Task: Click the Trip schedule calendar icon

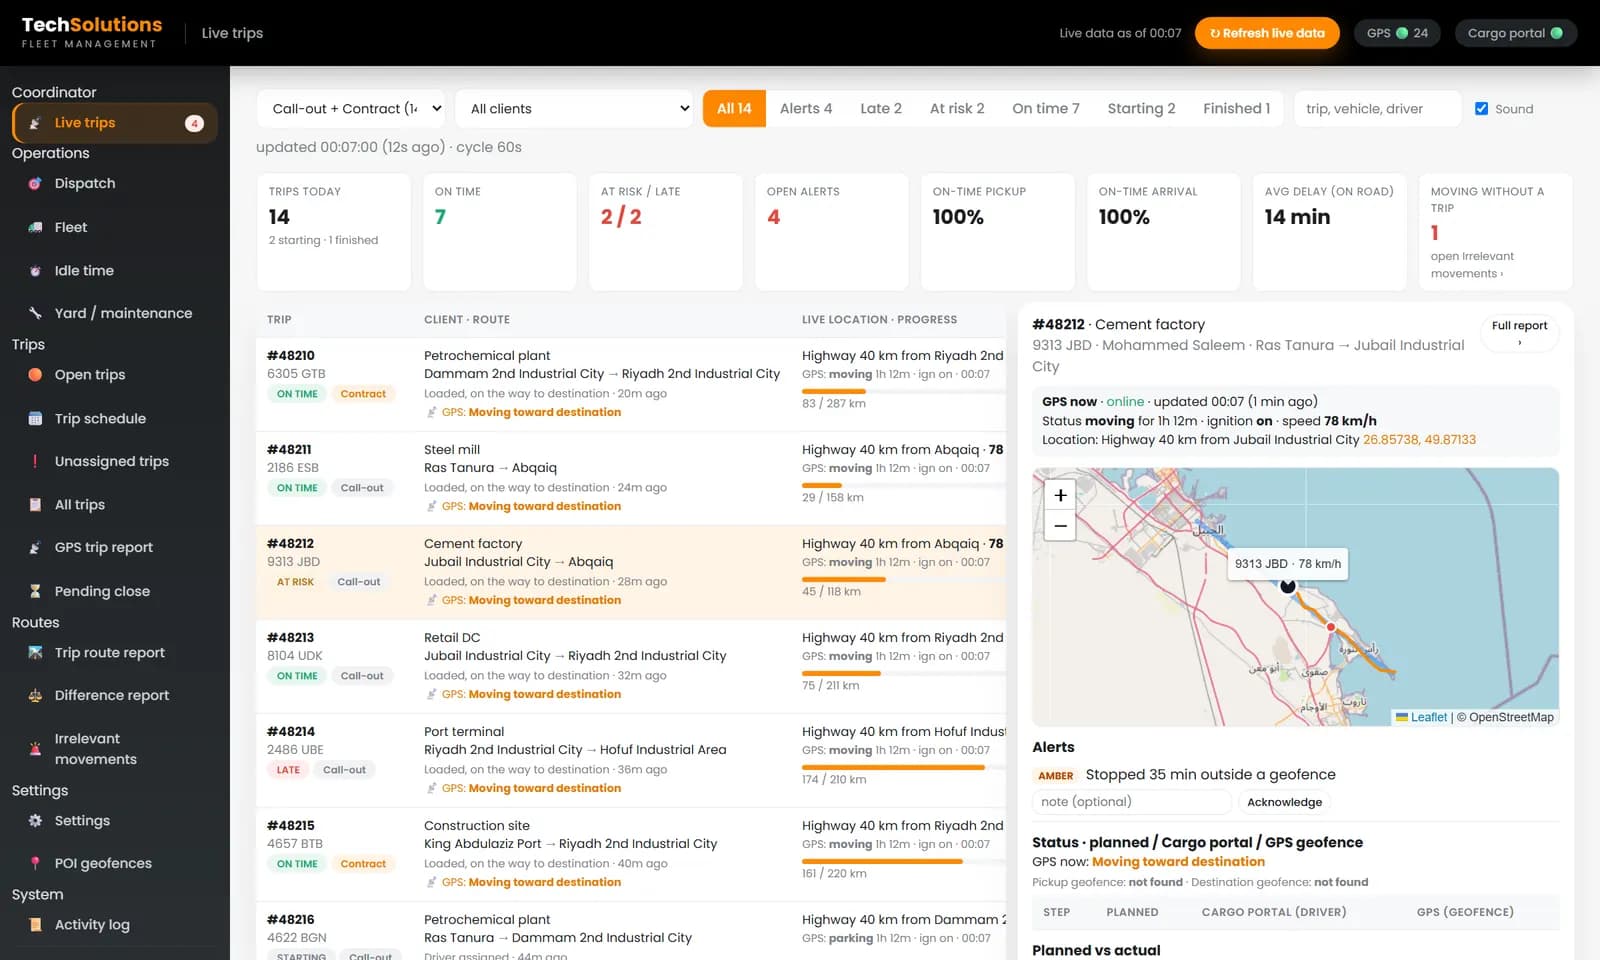Action: click(x=35, y=419)
